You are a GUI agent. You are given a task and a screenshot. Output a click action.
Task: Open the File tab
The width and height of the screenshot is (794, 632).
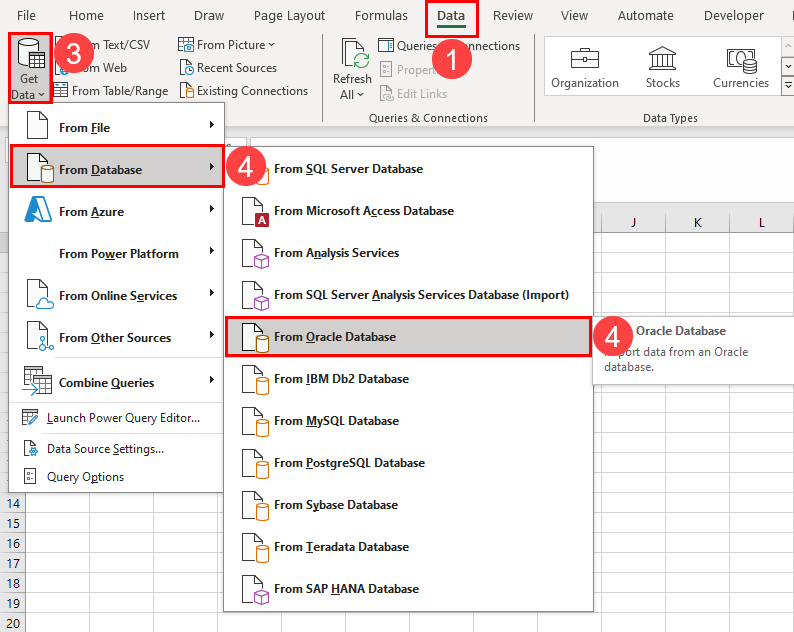[x=26, y=16]
